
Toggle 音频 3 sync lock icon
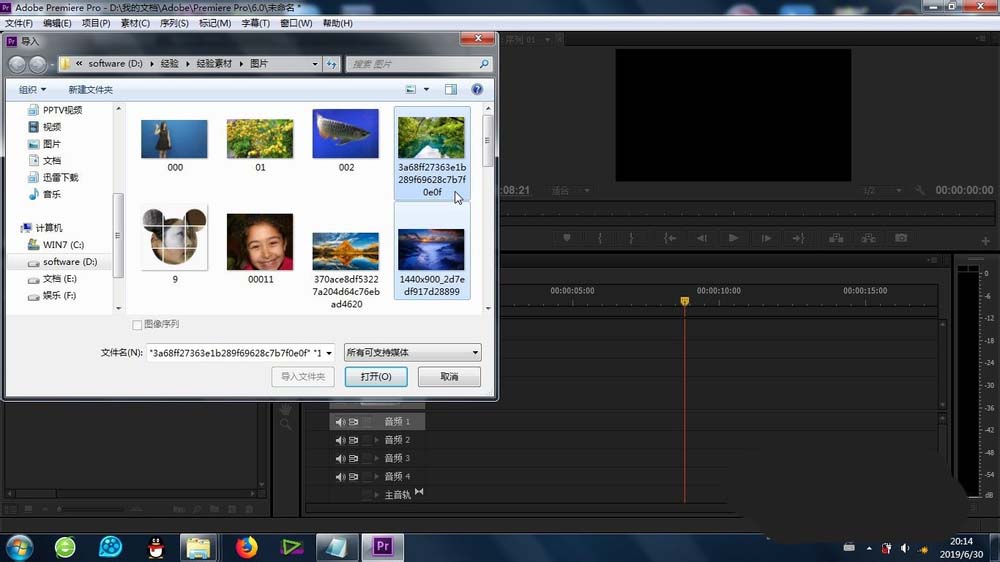[353, 459]
